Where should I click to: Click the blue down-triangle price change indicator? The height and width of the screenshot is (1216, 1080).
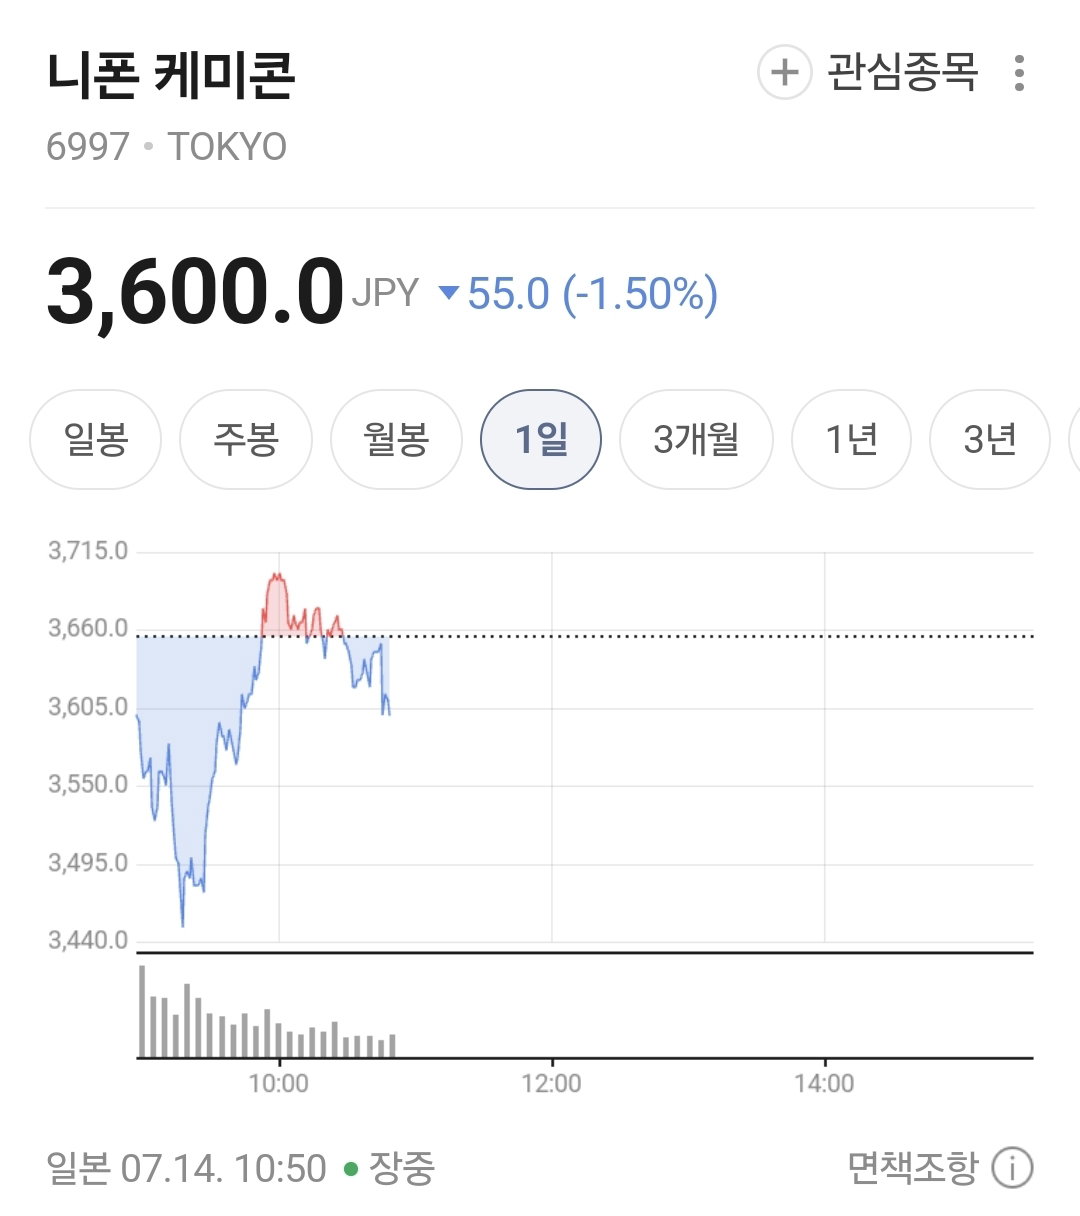click(449, 293)
